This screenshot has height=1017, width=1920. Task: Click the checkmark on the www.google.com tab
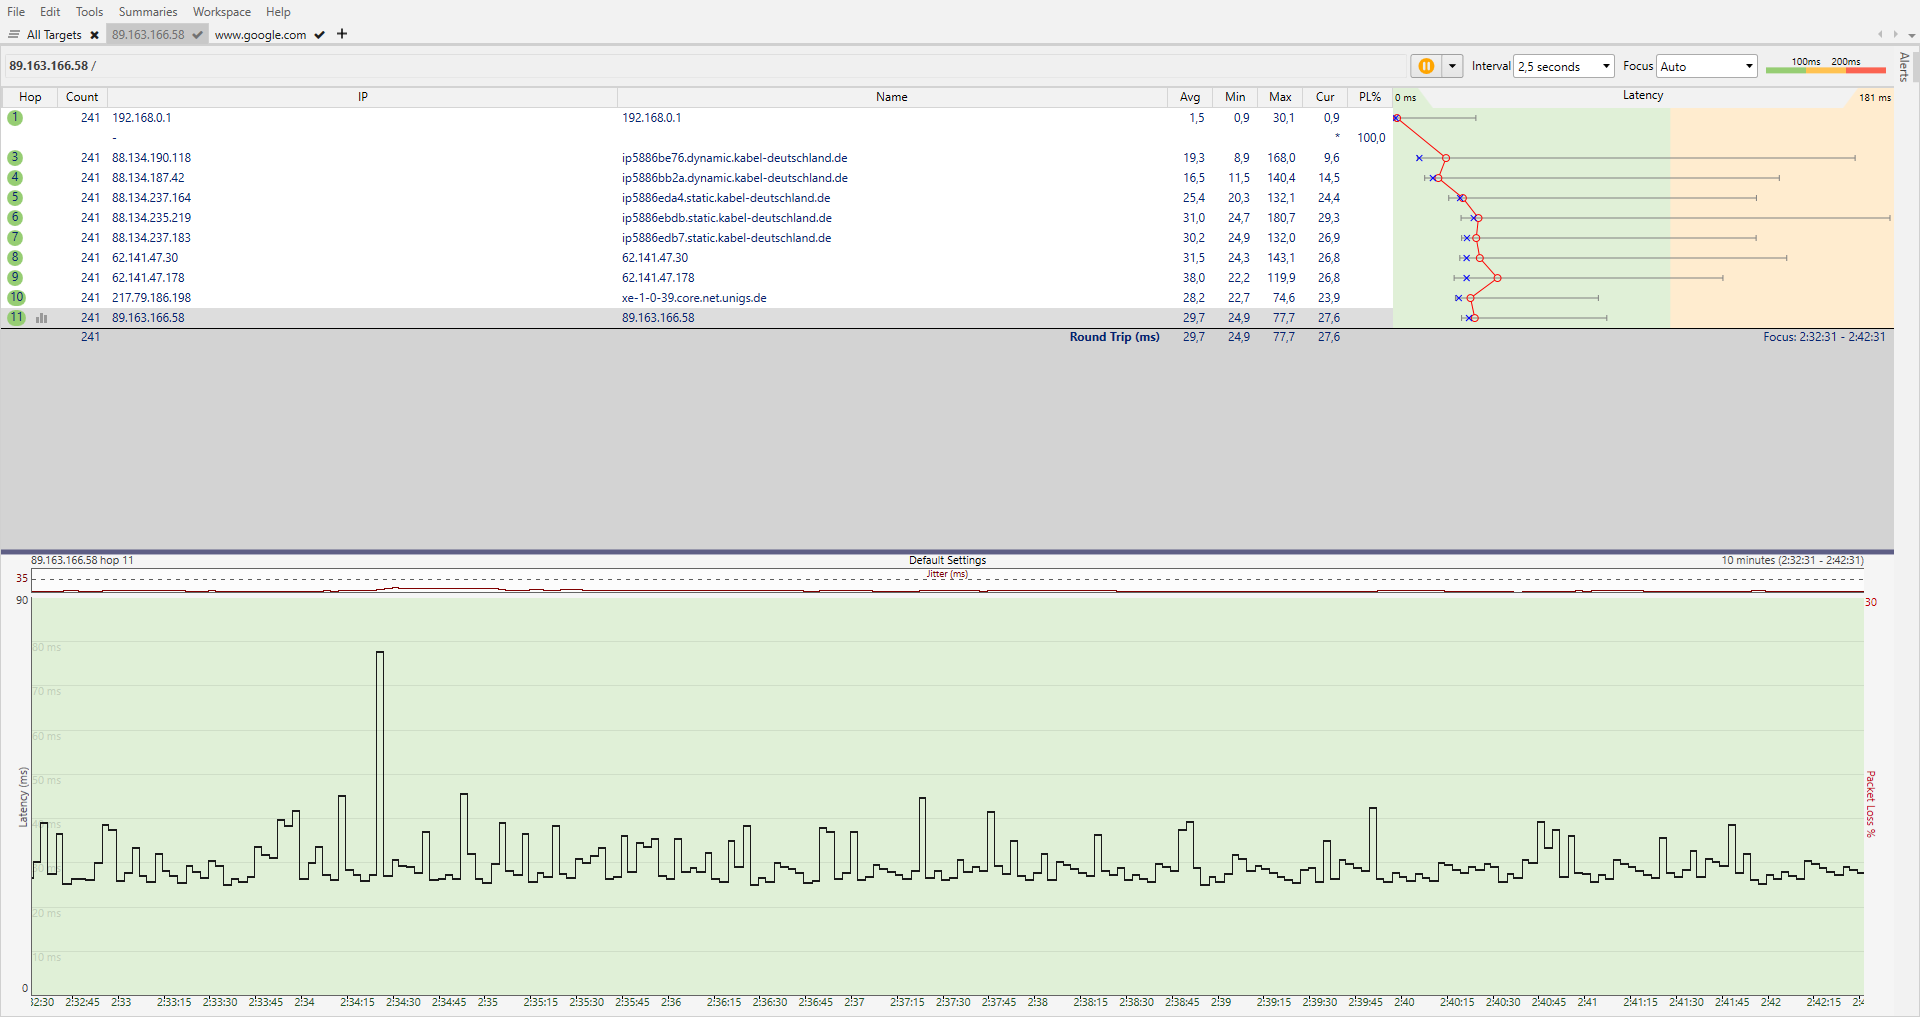320,35
